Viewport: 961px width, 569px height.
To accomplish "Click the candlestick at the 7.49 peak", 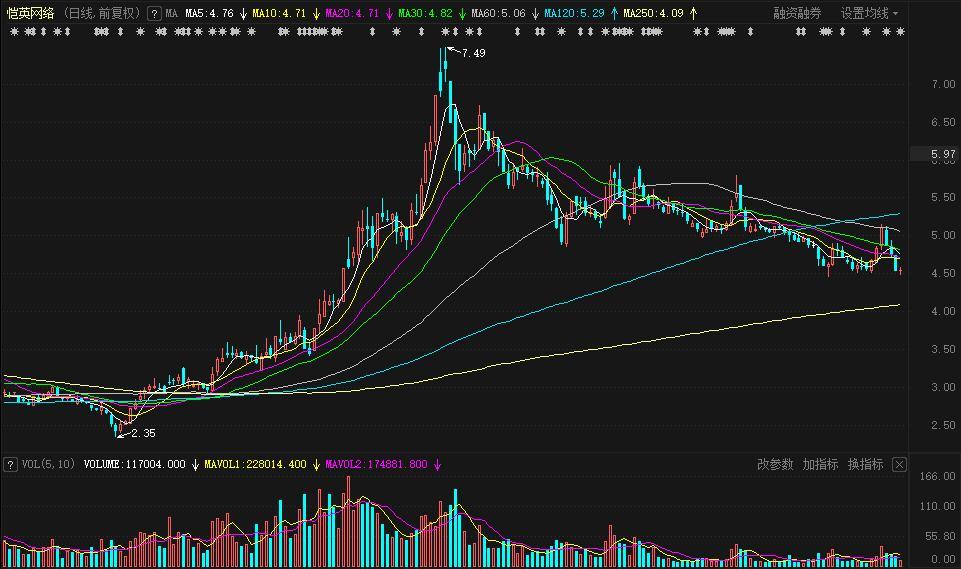I will (445, 64).
